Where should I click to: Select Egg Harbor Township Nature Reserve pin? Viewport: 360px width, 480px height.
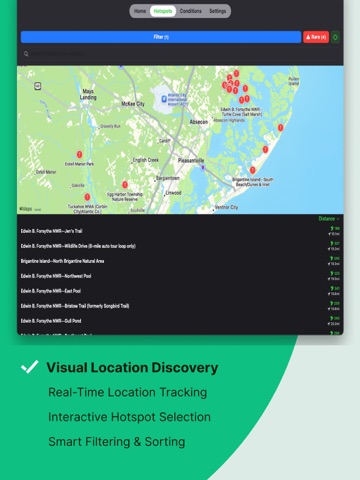pos(125,184)
